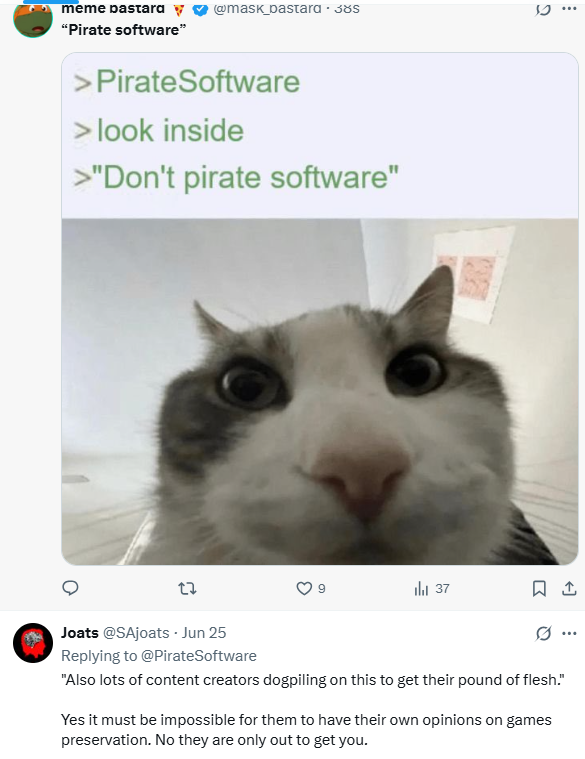
Task: Open the @SAjoats handle profile
Action: pos(136,633)
